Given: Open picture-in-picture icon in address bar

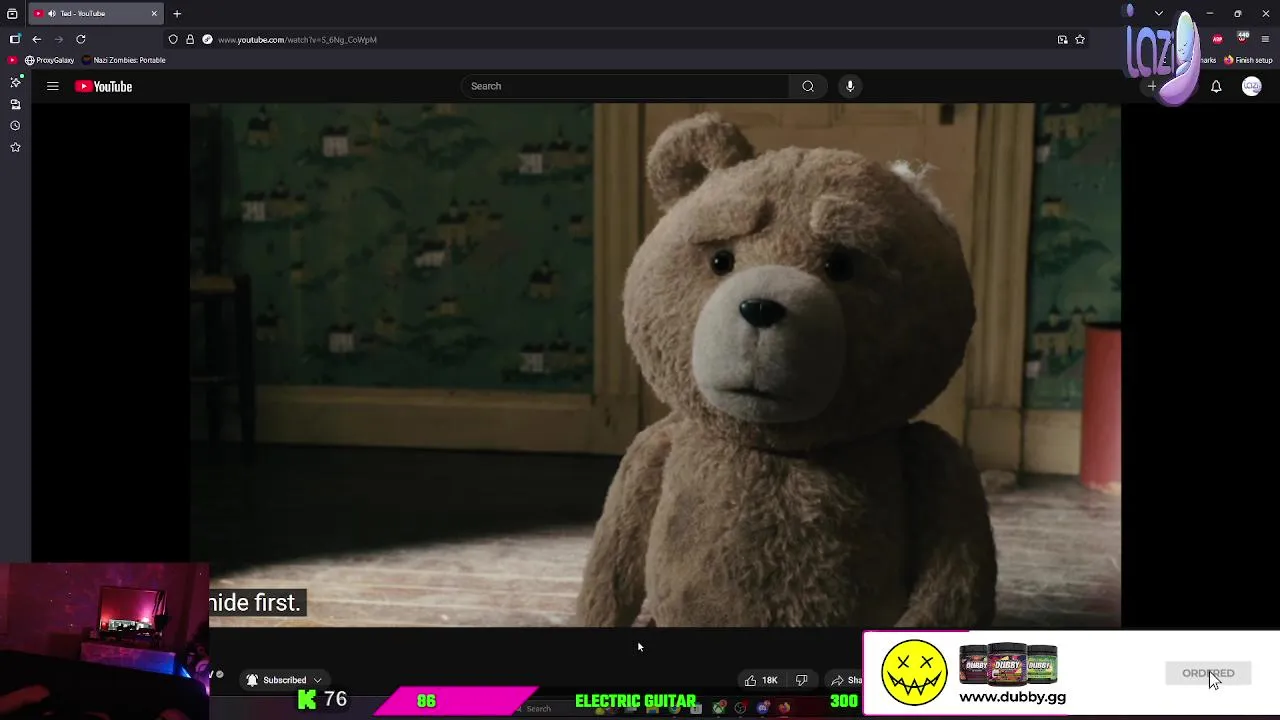Looking at the screenshot, I should [x=1062, y=39].
